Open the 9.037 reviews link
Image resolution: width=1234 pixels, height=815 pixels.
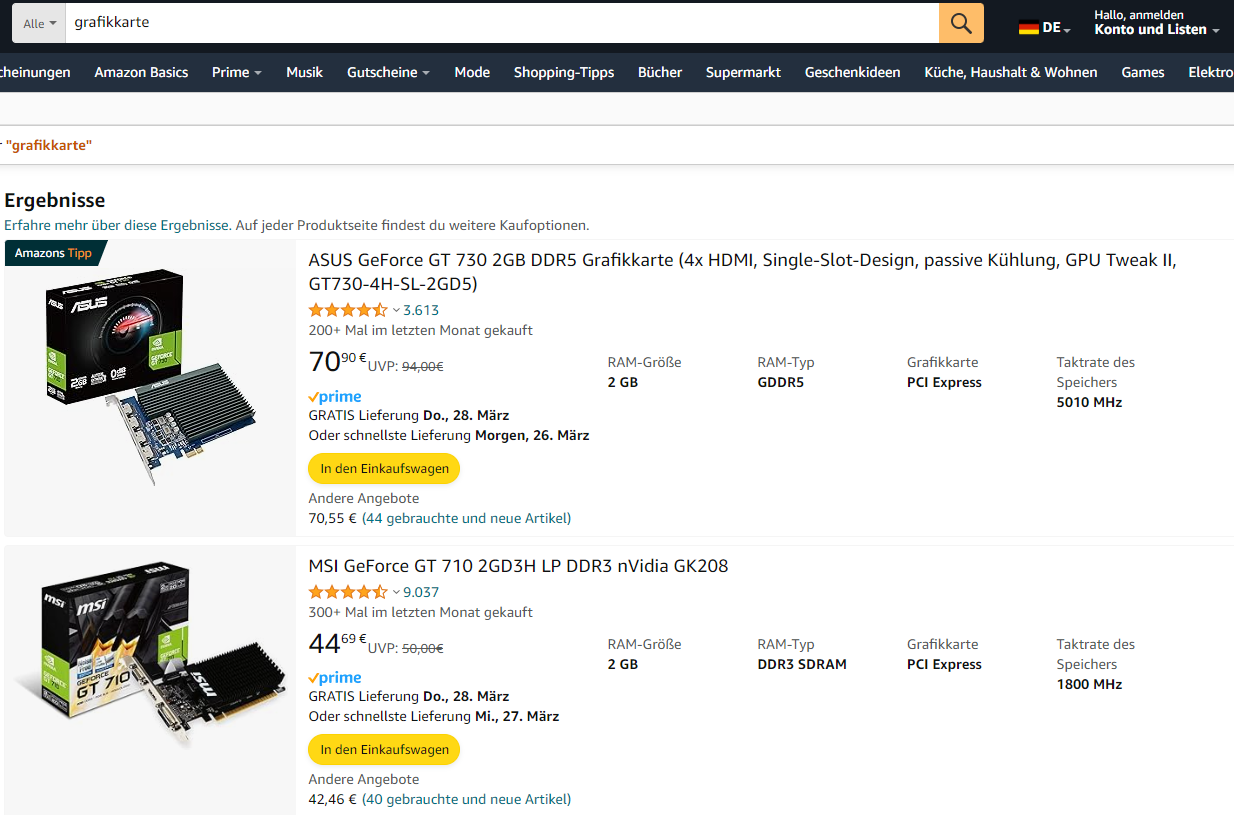[x=421, y=592]
